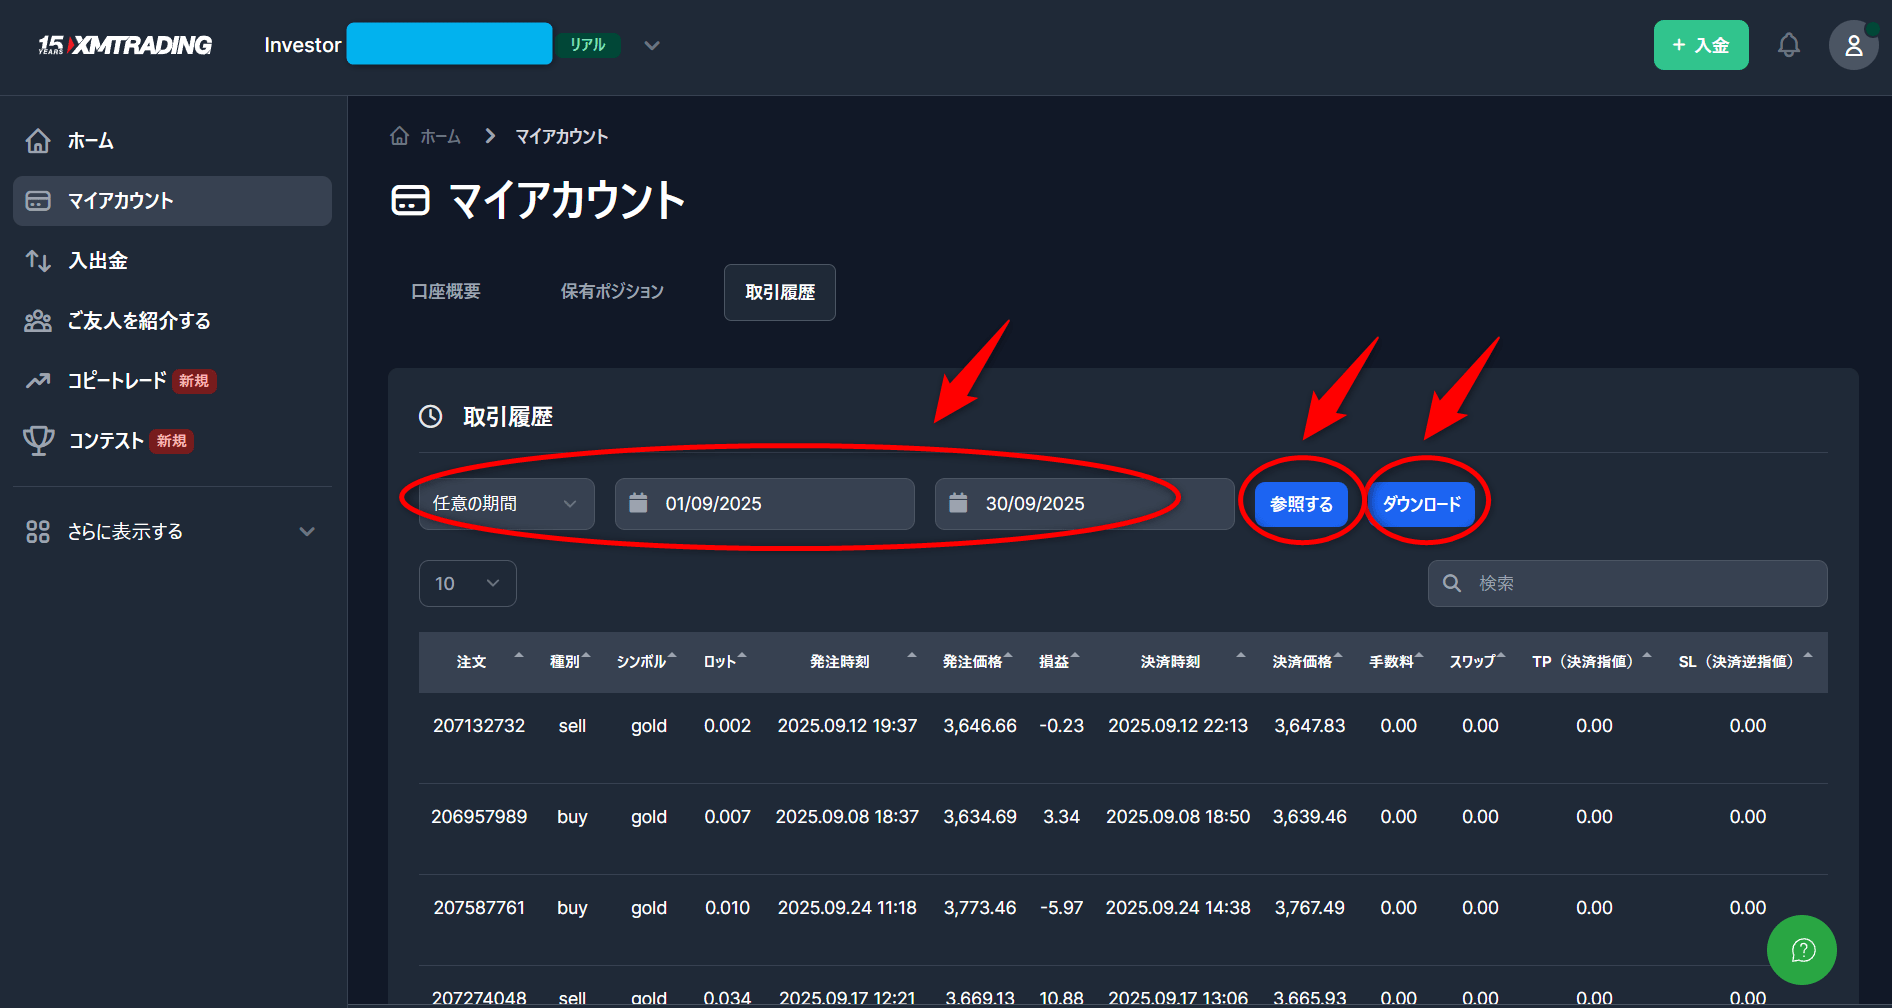Switch to the 口座概要 tab
This screenshot has height=1008, width=1892.
pyautogui.click(x=446, y=292)
